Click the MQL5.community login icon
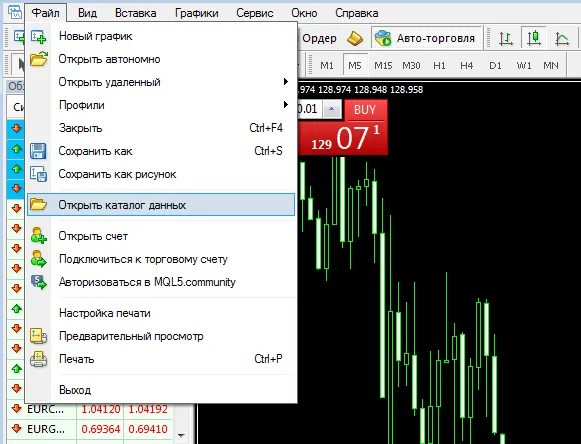This screenshot has height=444, width=581. (x=39, y=282)
